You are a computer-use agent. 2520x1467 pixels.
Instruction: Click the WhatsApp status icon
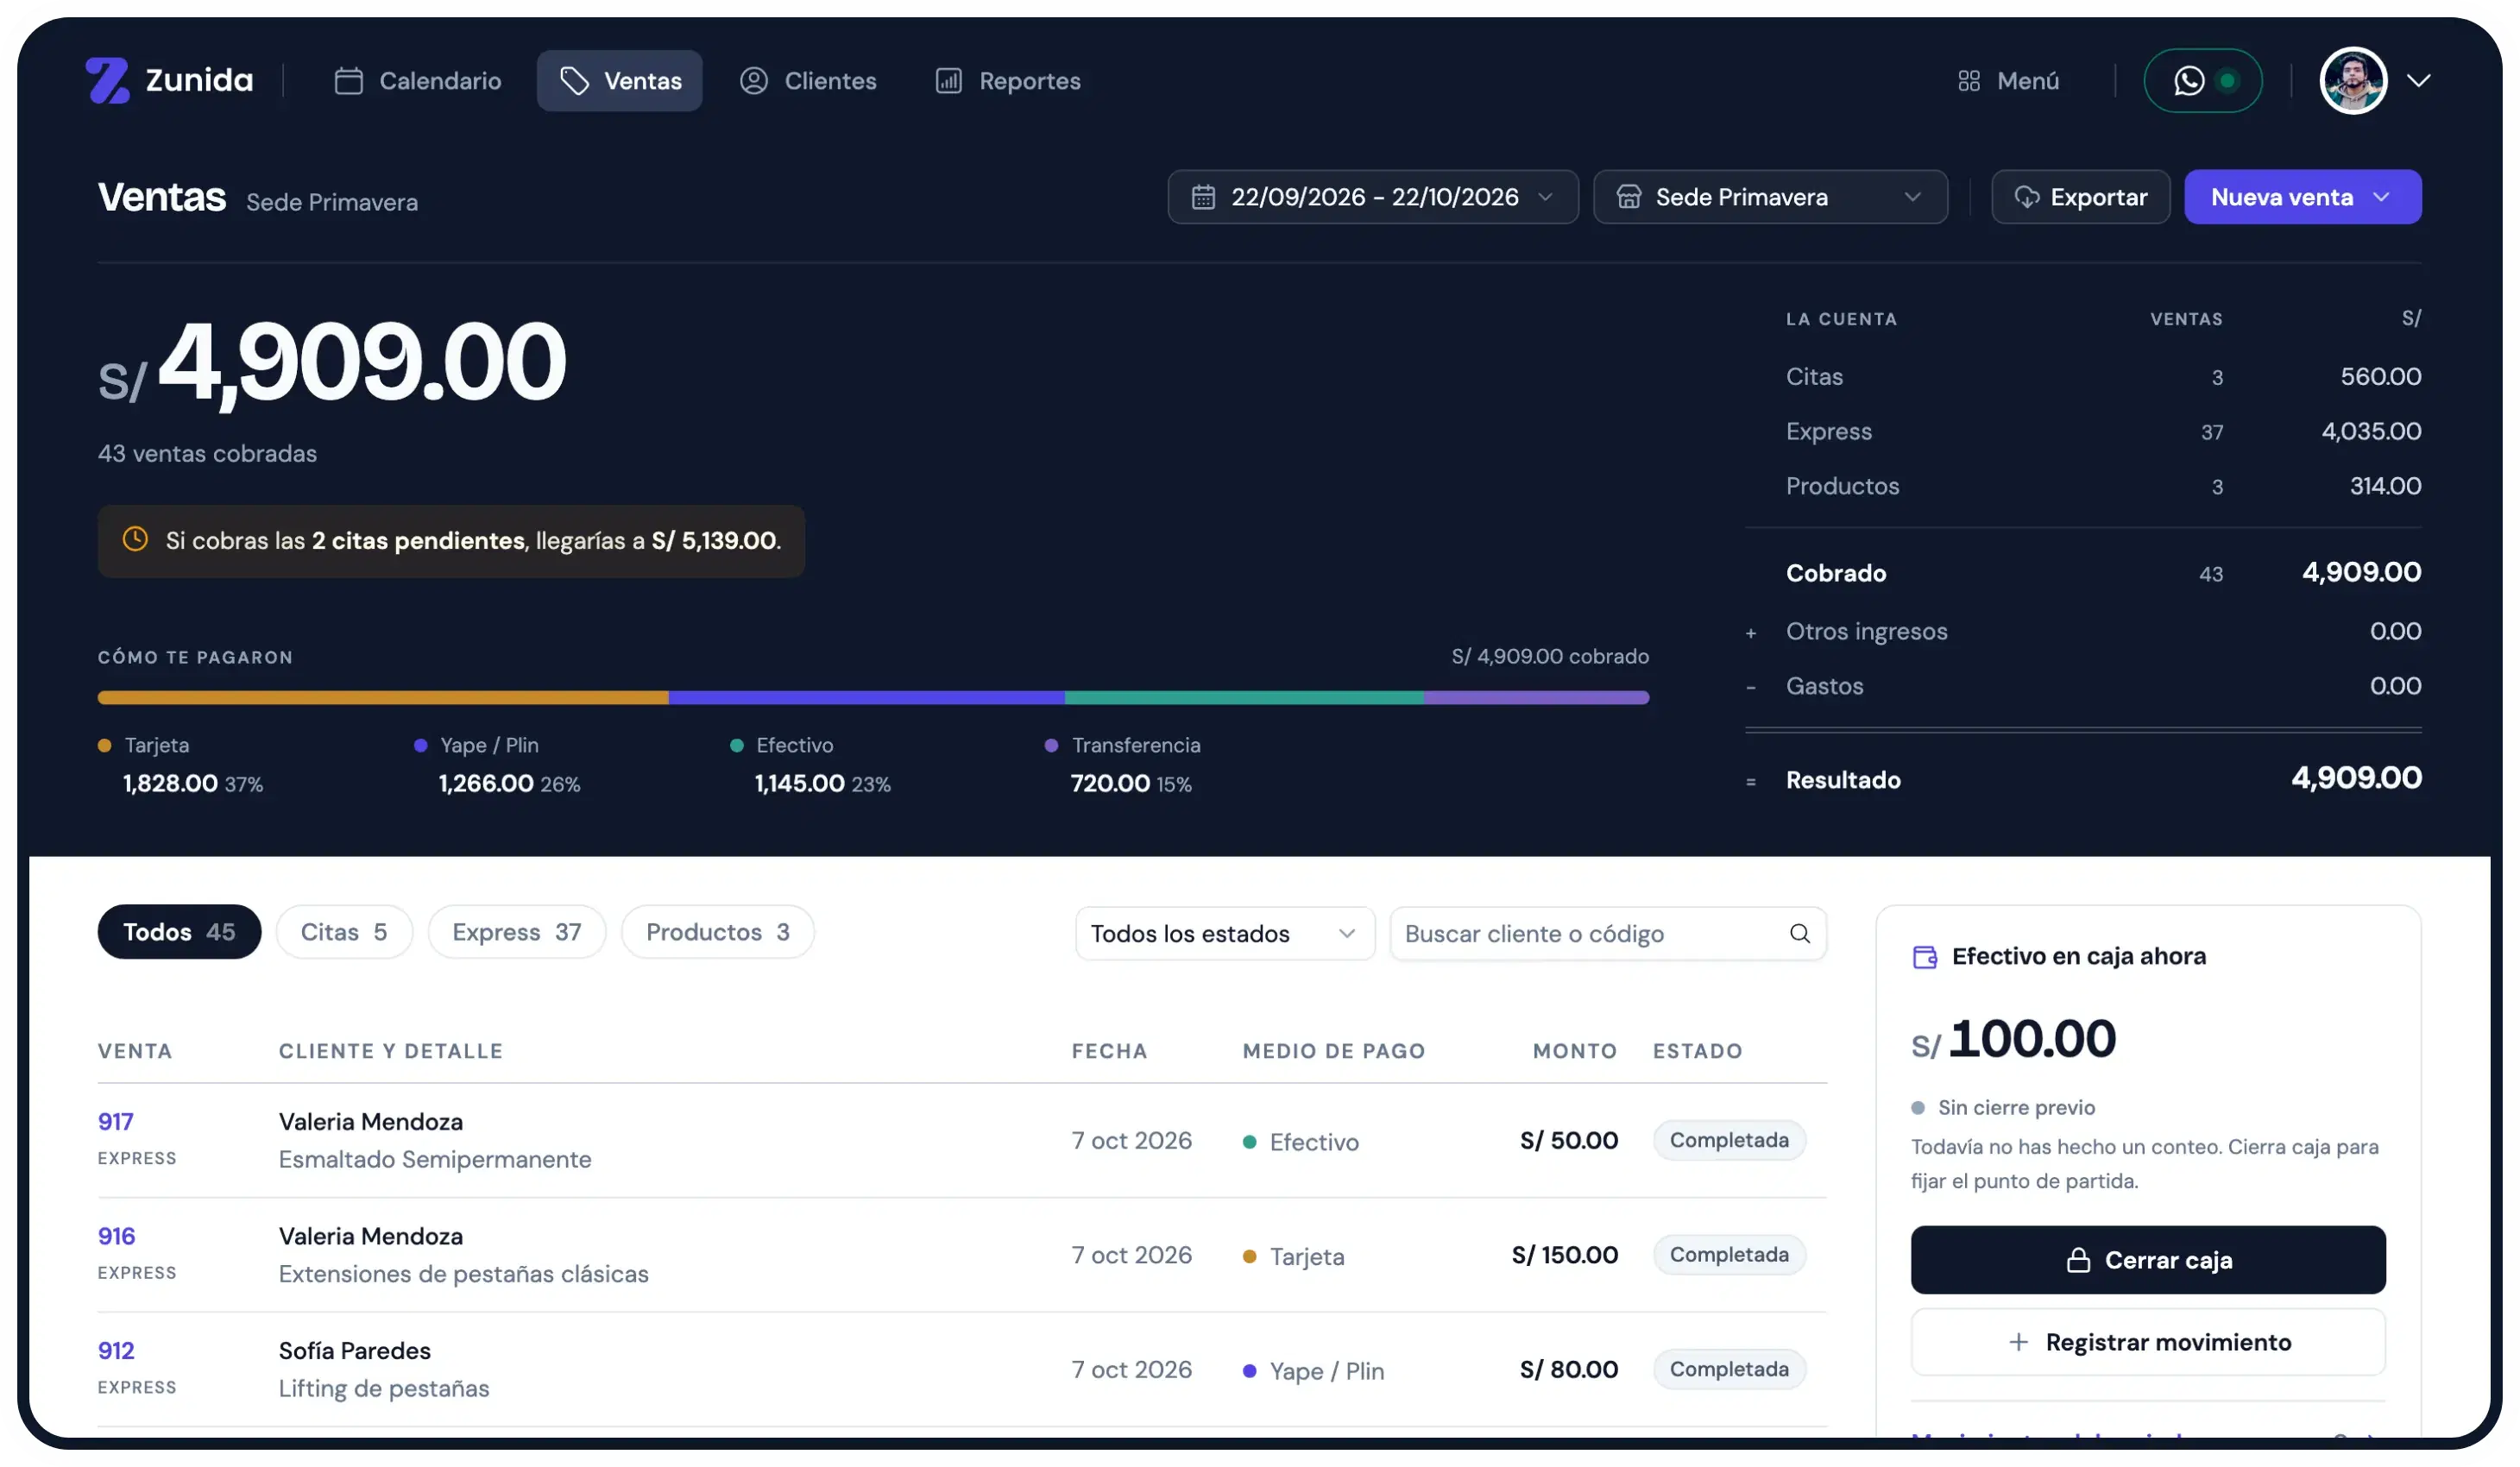click(x=2188, y=81)
